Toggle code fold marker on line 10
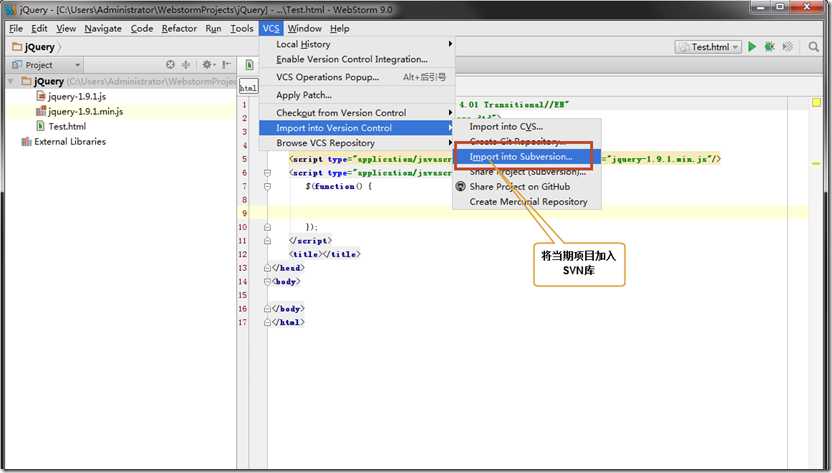832x473 pixels. coord(267,227)
